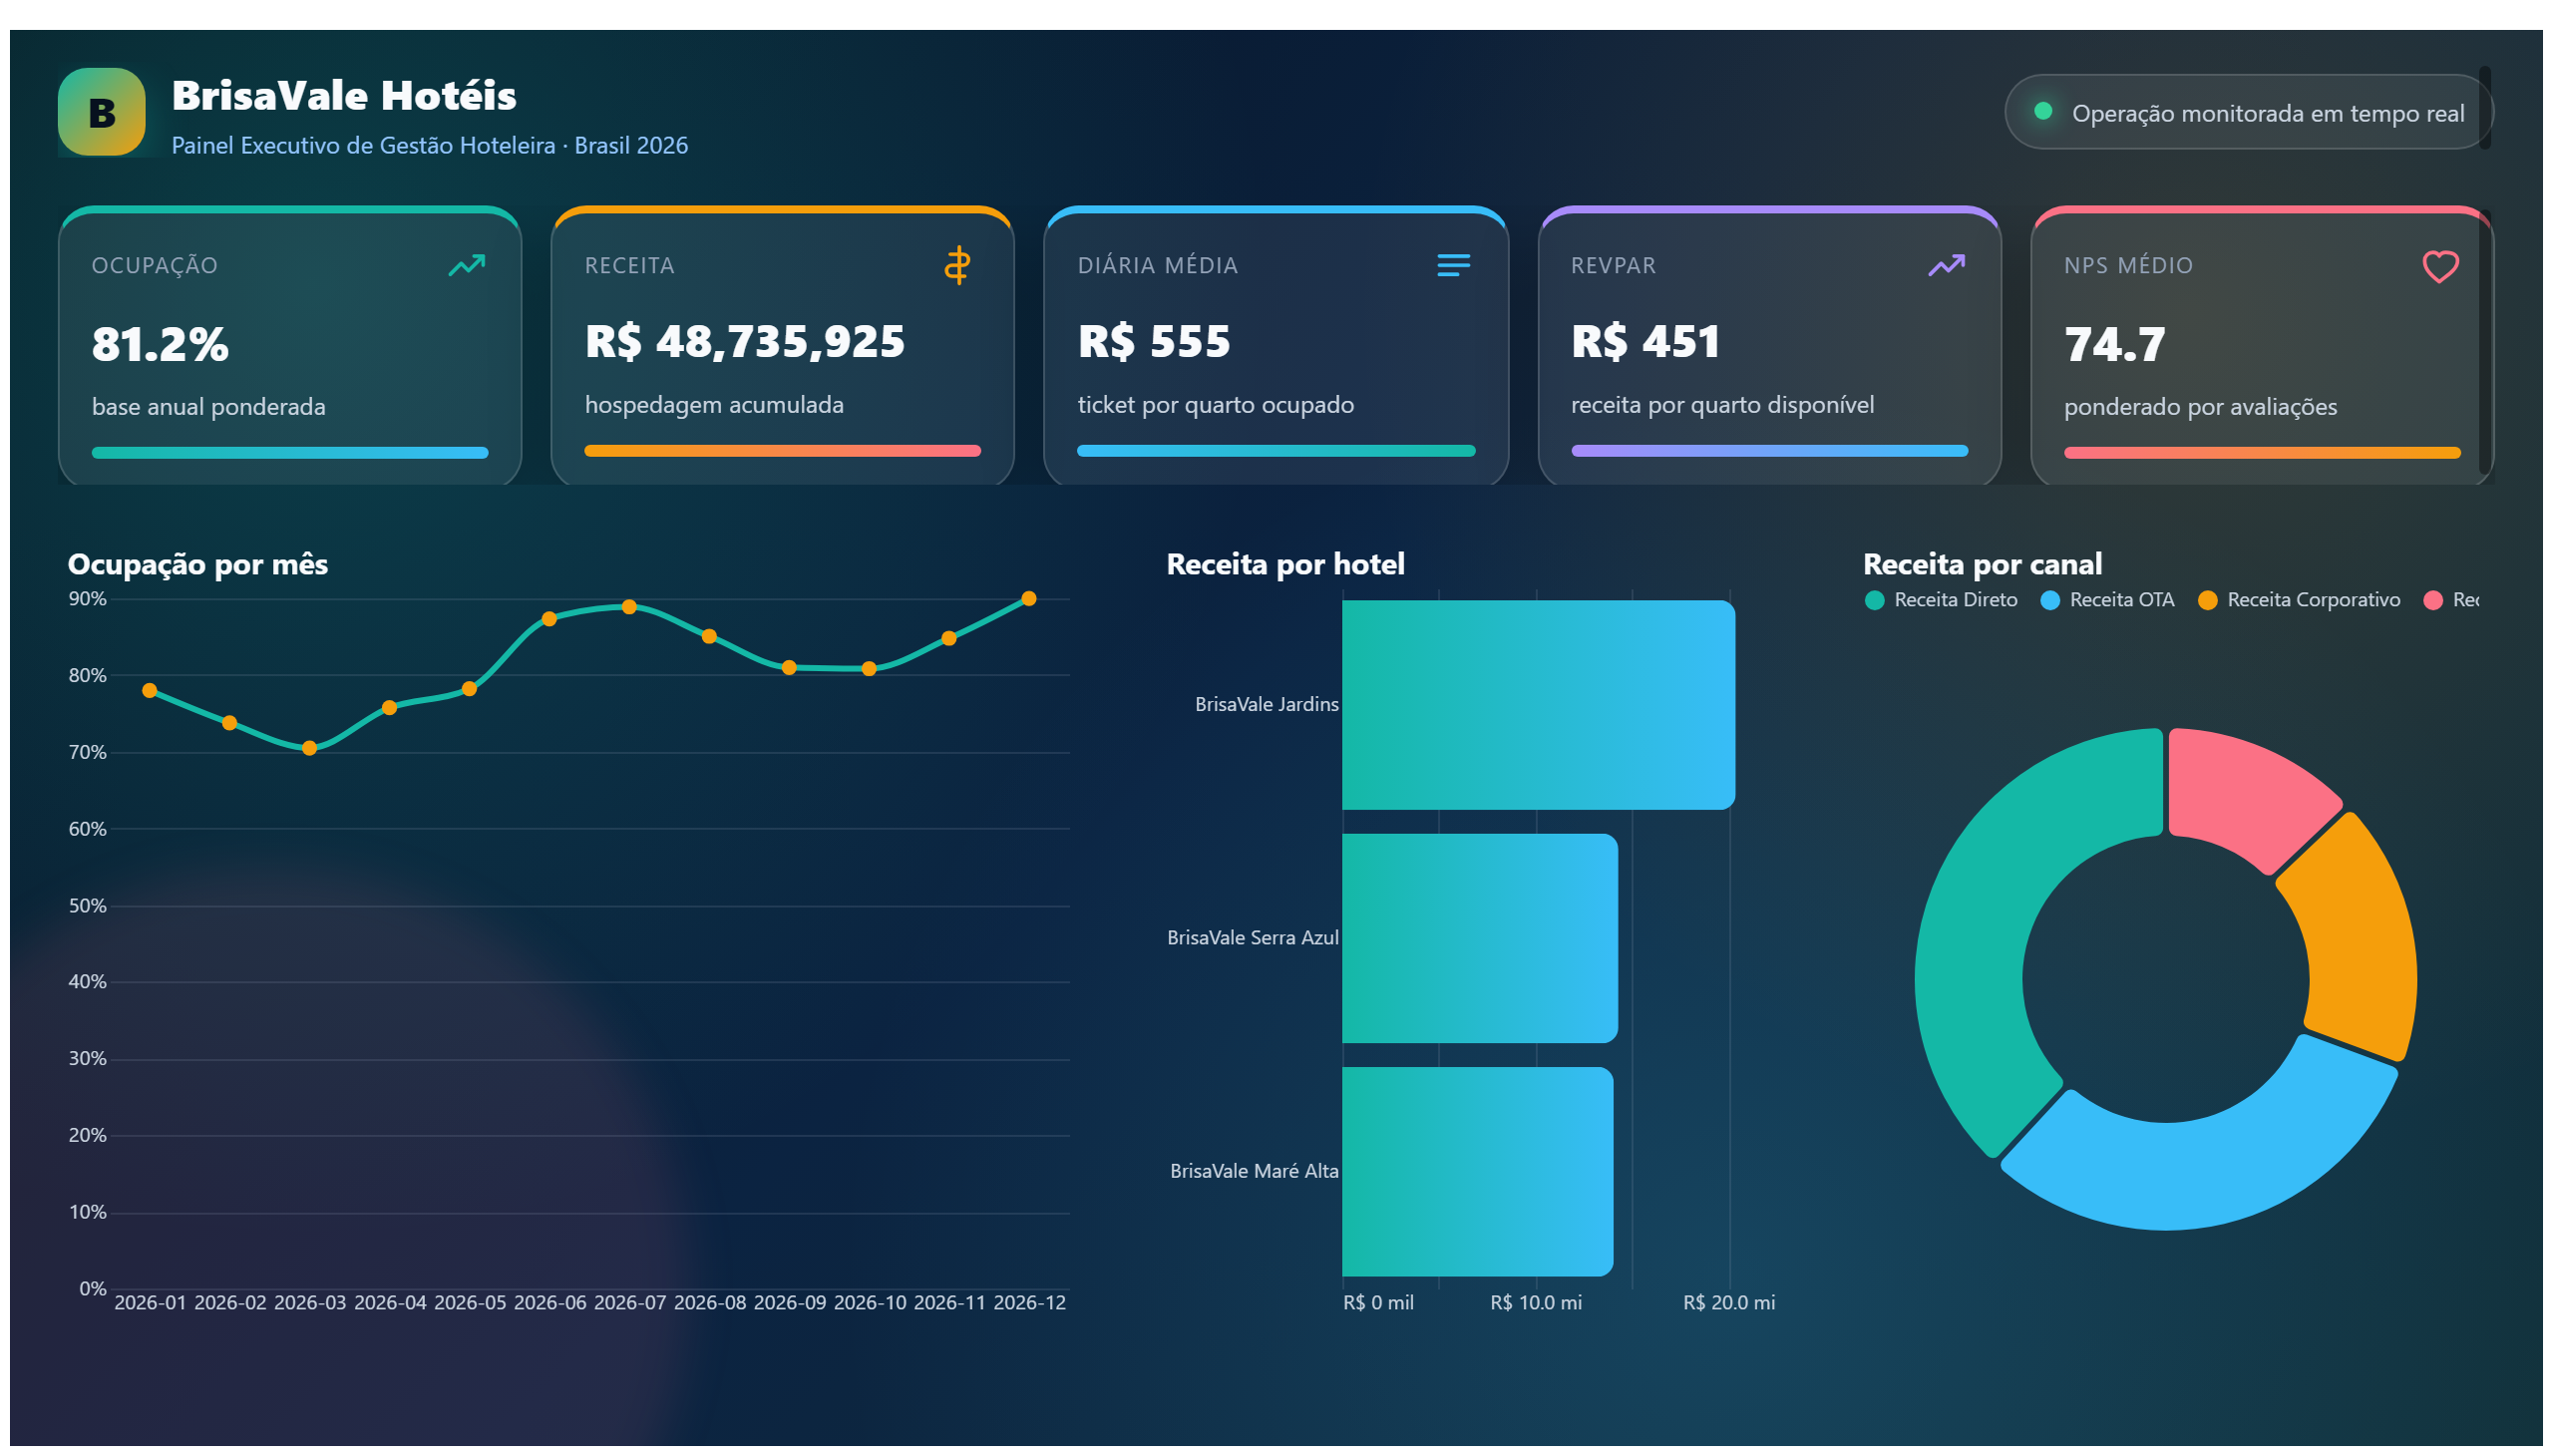Select the 2026-02 occupancy data point
Viewport: 2553px width, 1456px height.
click(230, 723)
